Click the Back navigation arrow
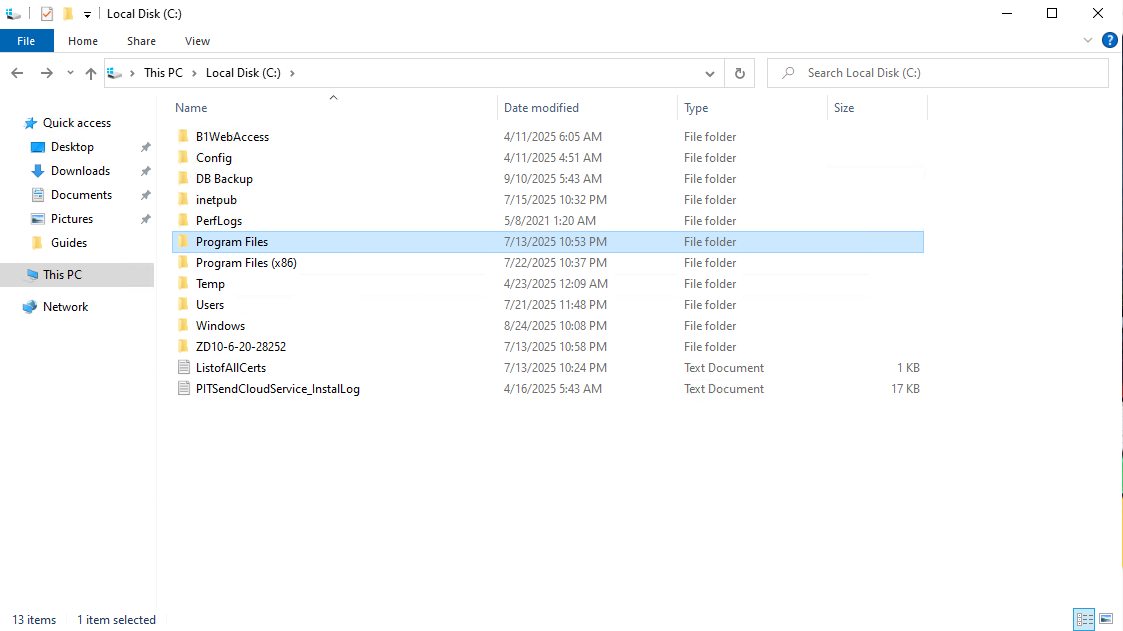Viewport: 1123px width, 631px height. pyautogui.click(x=17, y=73)
